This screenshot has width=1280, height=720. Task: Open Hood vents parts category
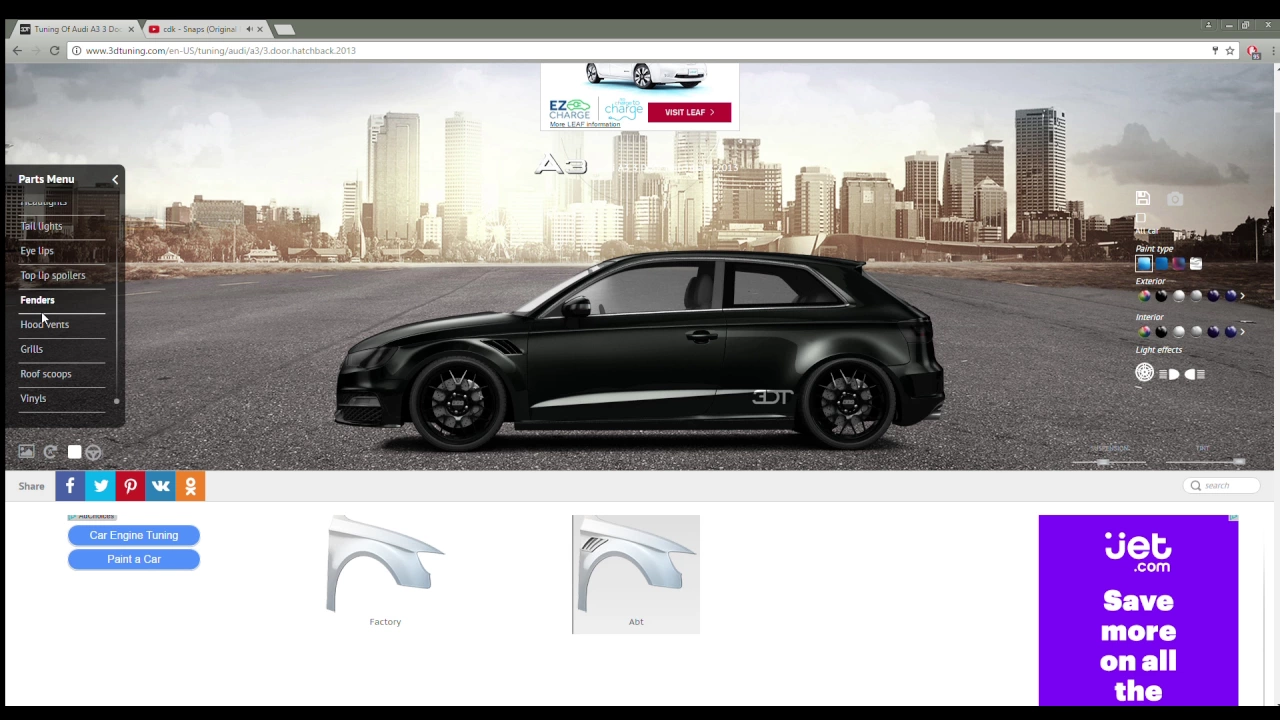[44, 324]
